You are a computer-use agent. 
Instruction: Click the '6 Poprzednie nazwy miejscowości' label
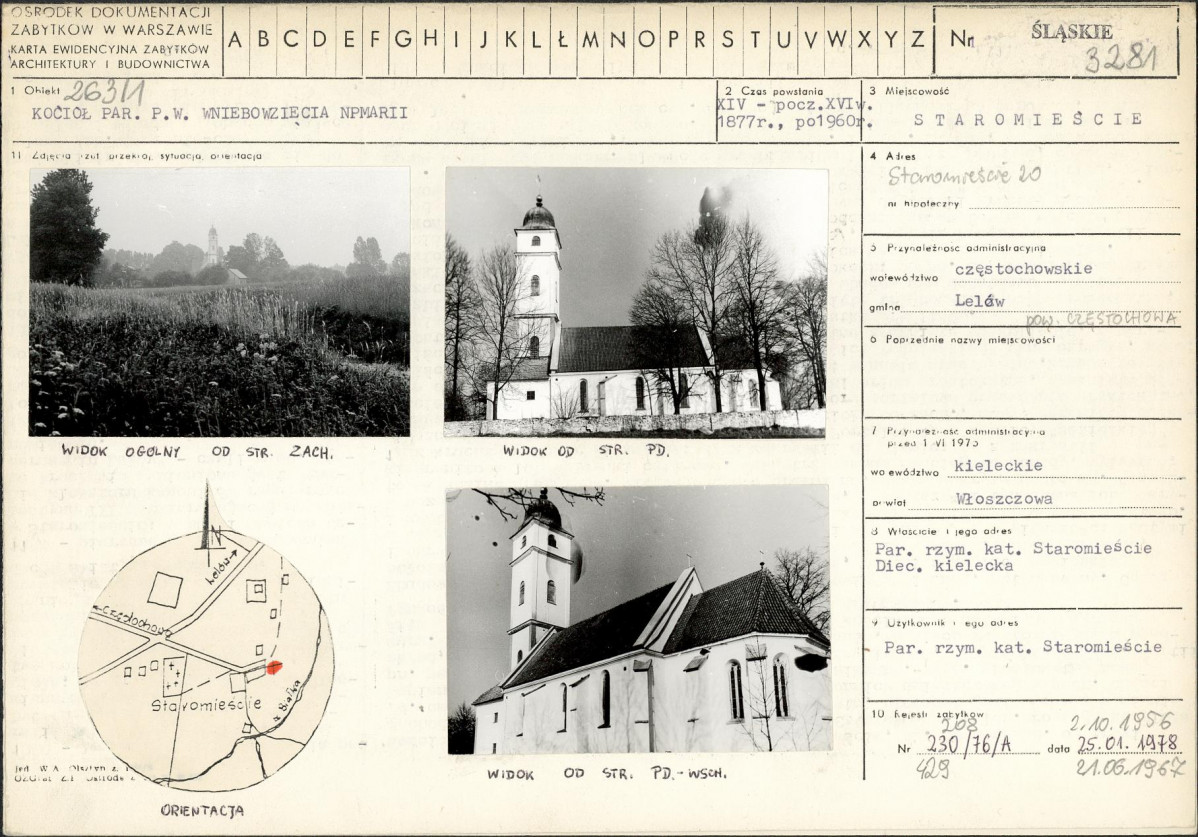pyautogui.click(x=963, y=339)
